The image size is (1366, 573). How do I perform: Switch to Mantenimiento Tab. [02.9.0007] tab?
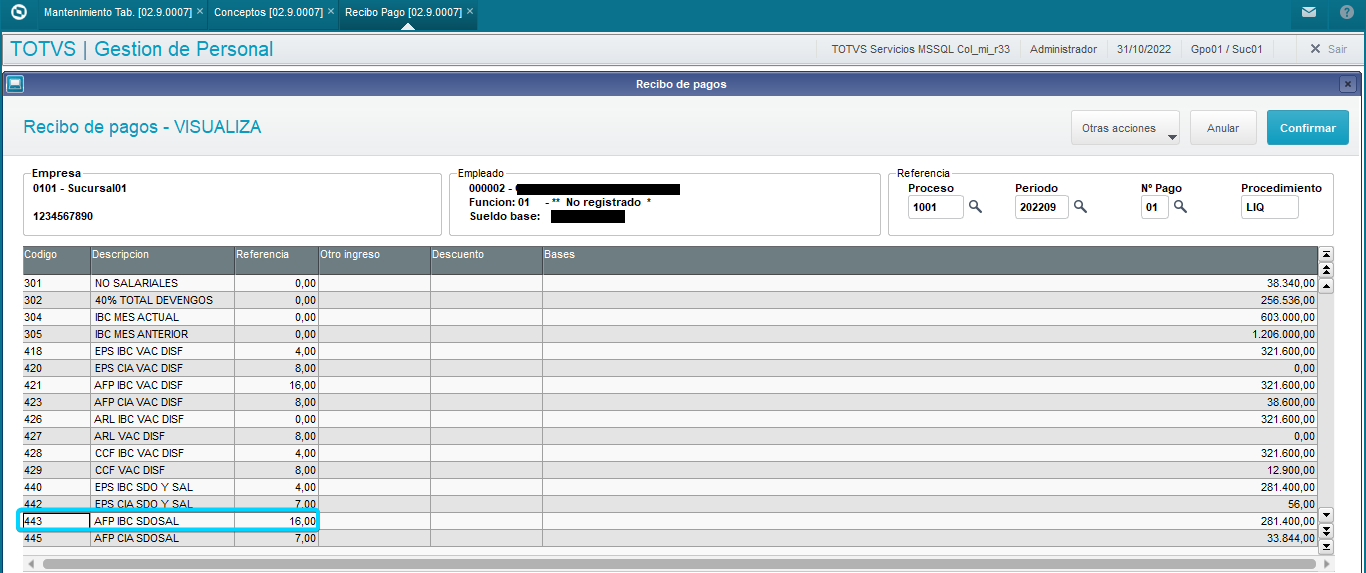[118, 12]
